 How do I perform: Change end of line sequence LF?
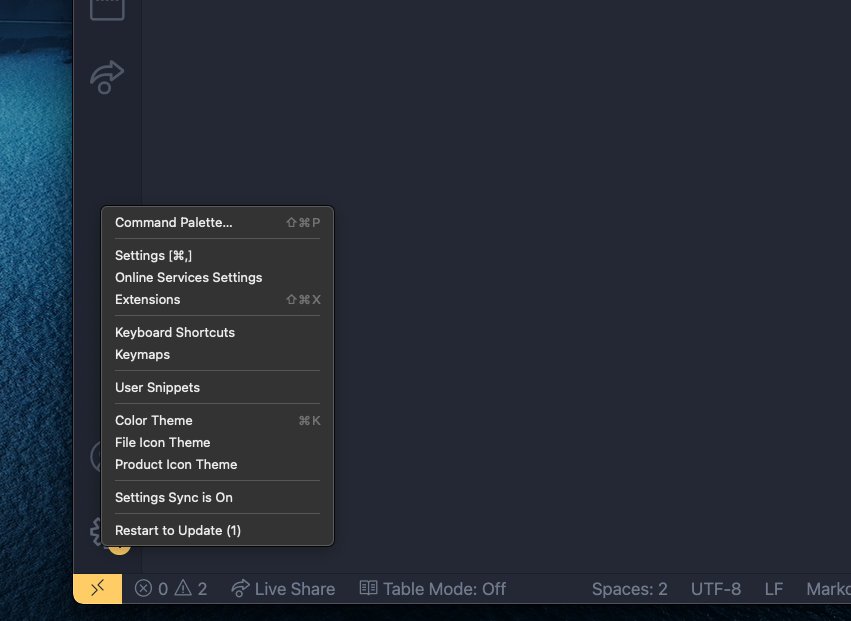click(x=774, y=589)
